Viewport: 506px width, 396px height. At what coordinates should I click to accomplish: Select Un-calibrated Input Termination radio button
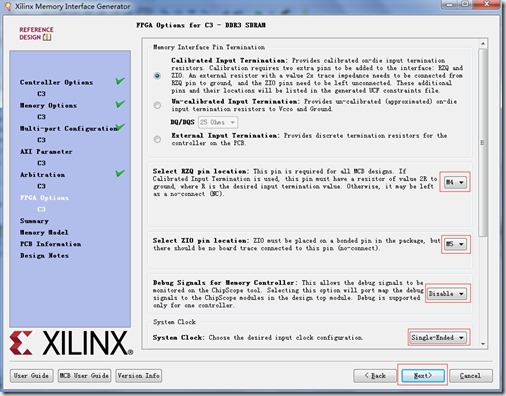pos(157,105)
